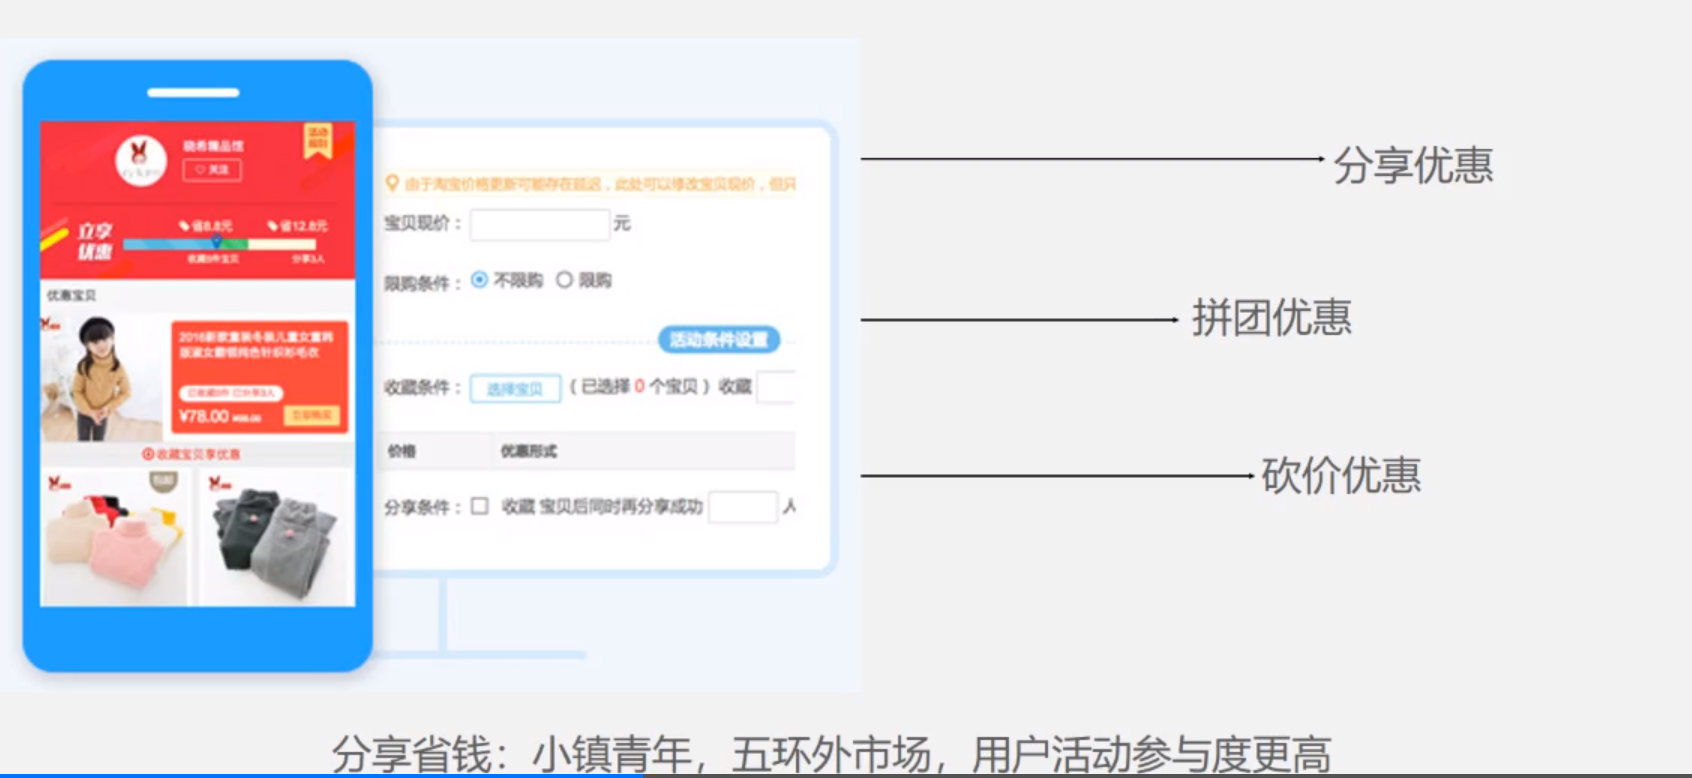Click the 省8.8元 price tag

tap(205, 226)
